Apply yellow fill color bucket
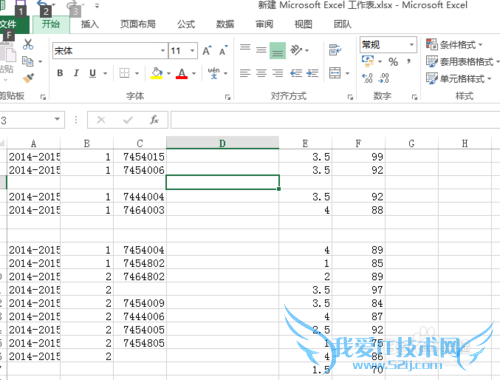This screenshot has width=500, height=380. pos(157,73)
